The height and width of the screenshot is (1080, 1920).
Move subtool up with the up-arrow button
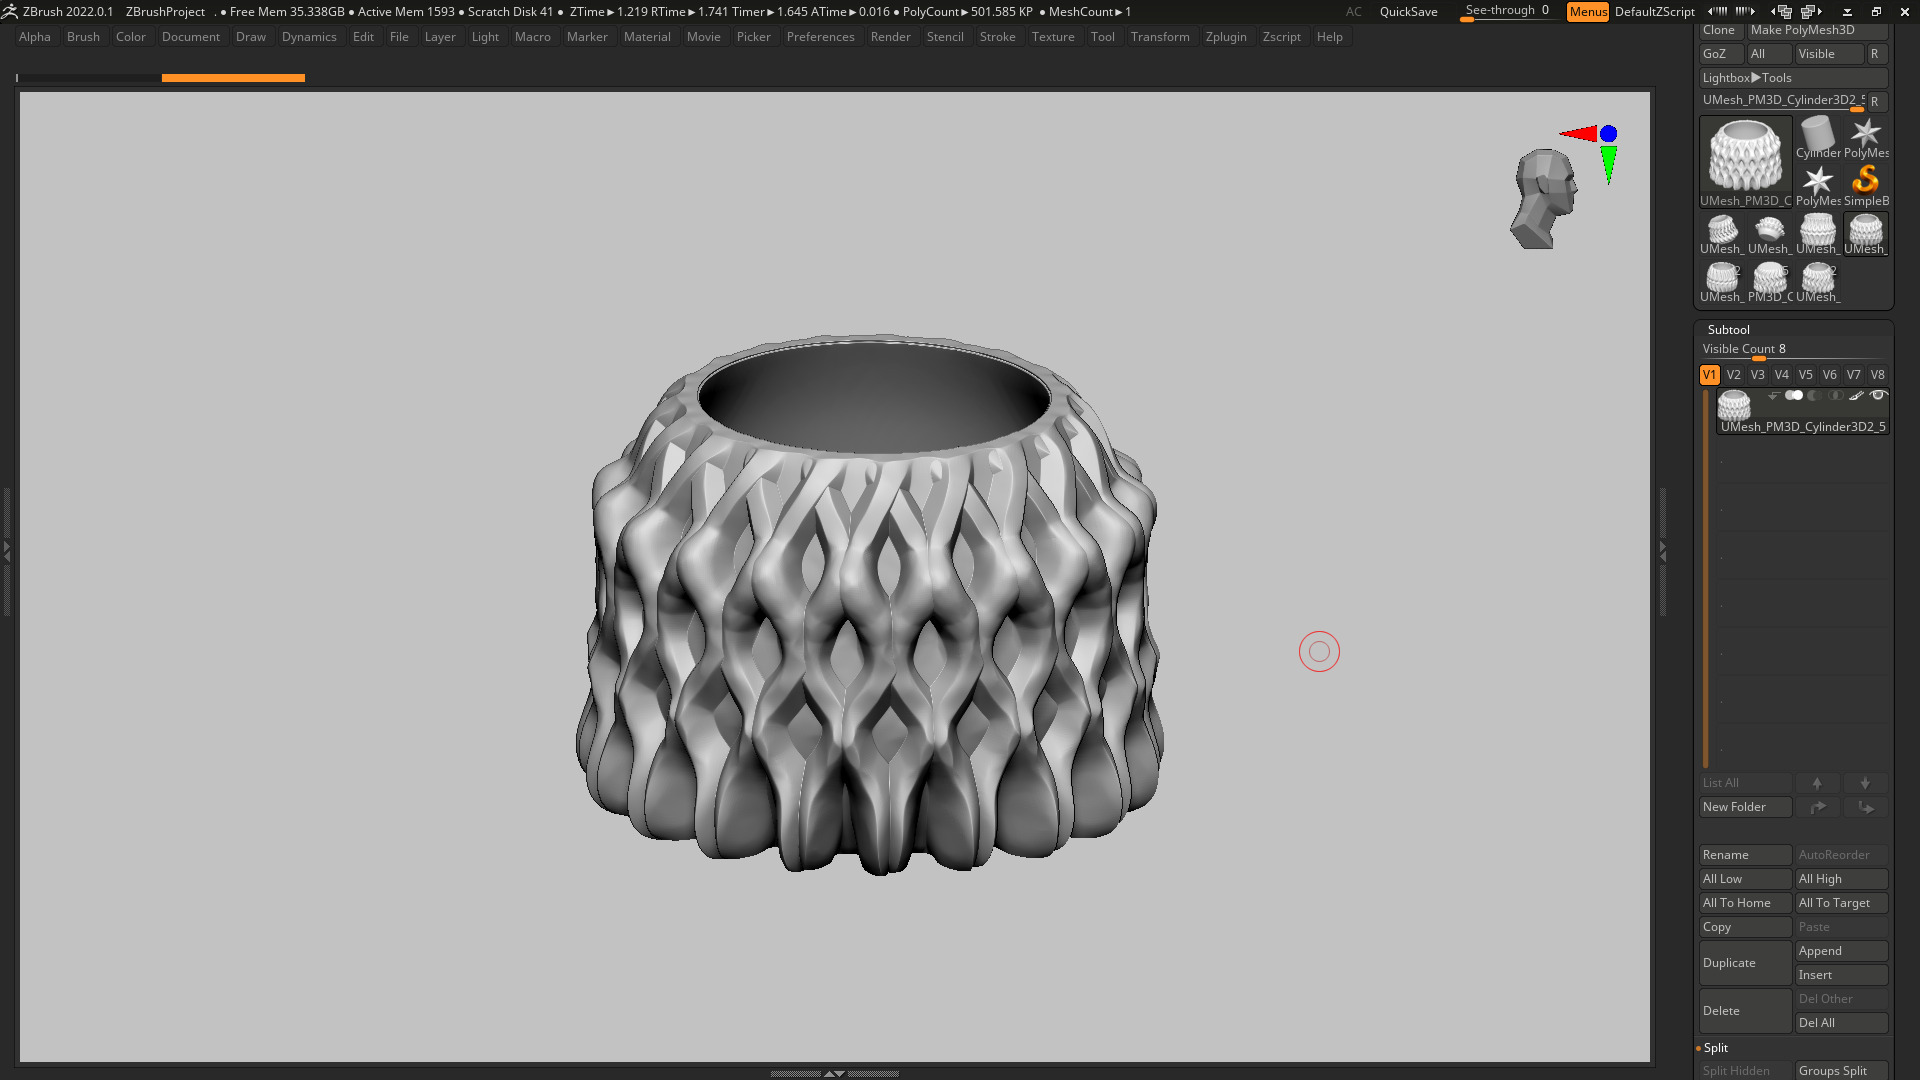[x=1817, y=783]
